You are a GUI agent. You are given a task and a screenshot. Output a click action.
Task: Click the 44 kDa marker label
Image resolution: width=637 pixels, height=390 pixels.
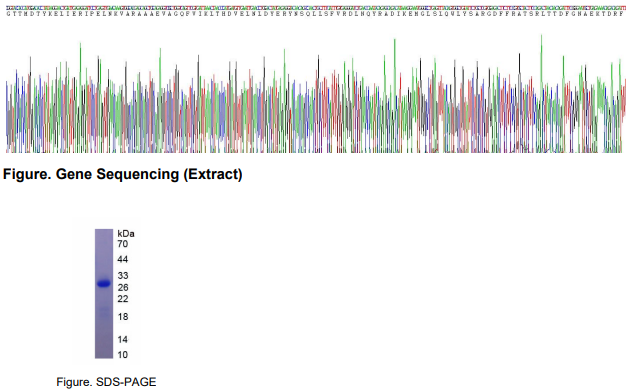(x=123, y=259)
